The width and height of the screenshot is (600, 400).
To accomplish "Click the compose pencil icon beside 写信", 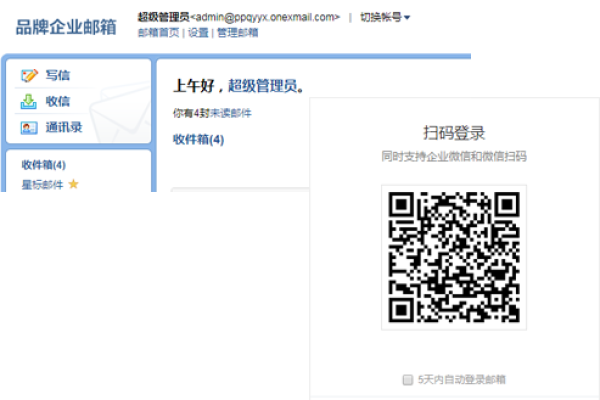I will click(29, 75).
